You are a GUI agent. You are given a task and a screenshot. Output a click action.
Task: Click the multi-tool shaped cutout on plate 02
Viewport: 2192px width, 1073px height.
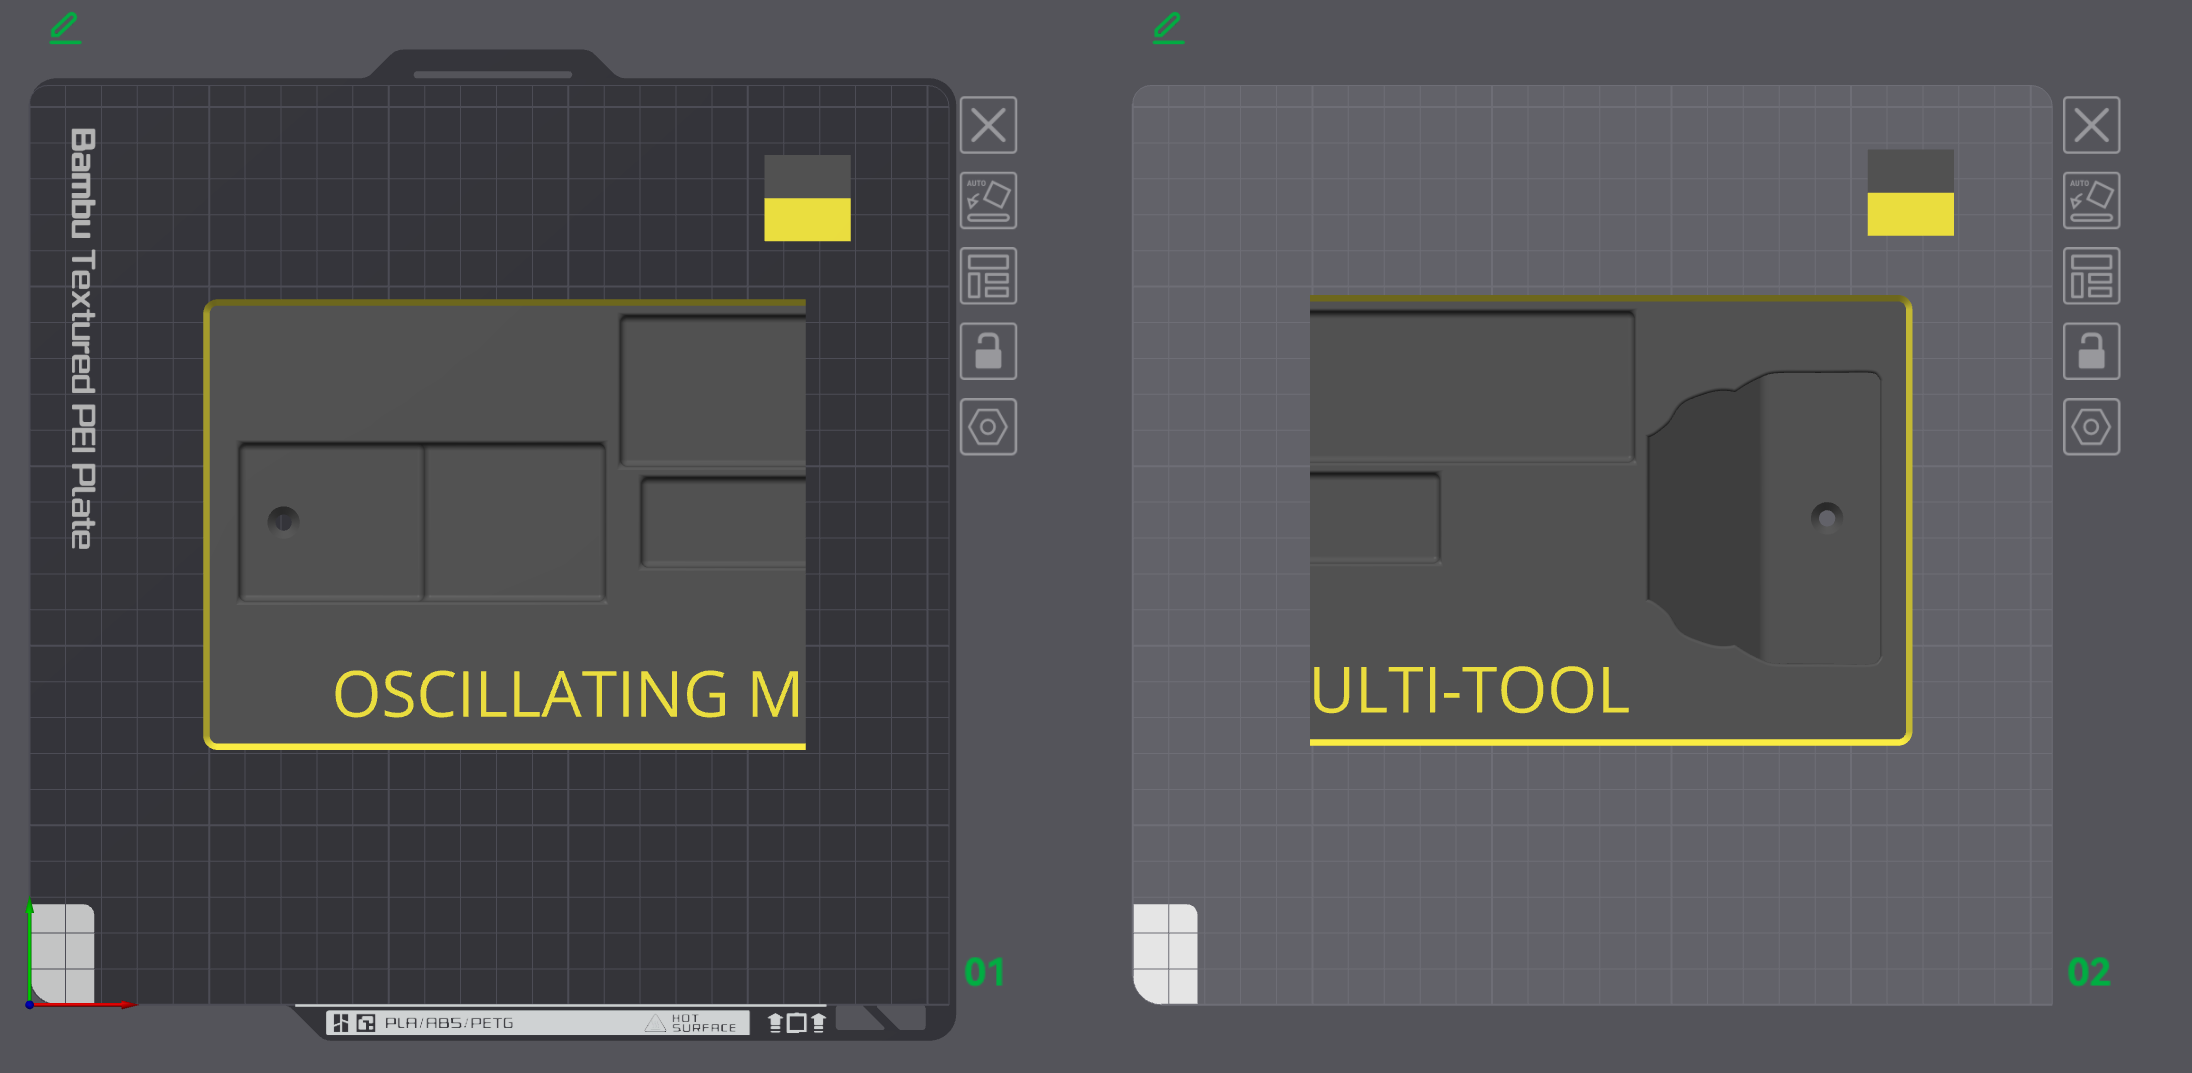(1764, 518)
